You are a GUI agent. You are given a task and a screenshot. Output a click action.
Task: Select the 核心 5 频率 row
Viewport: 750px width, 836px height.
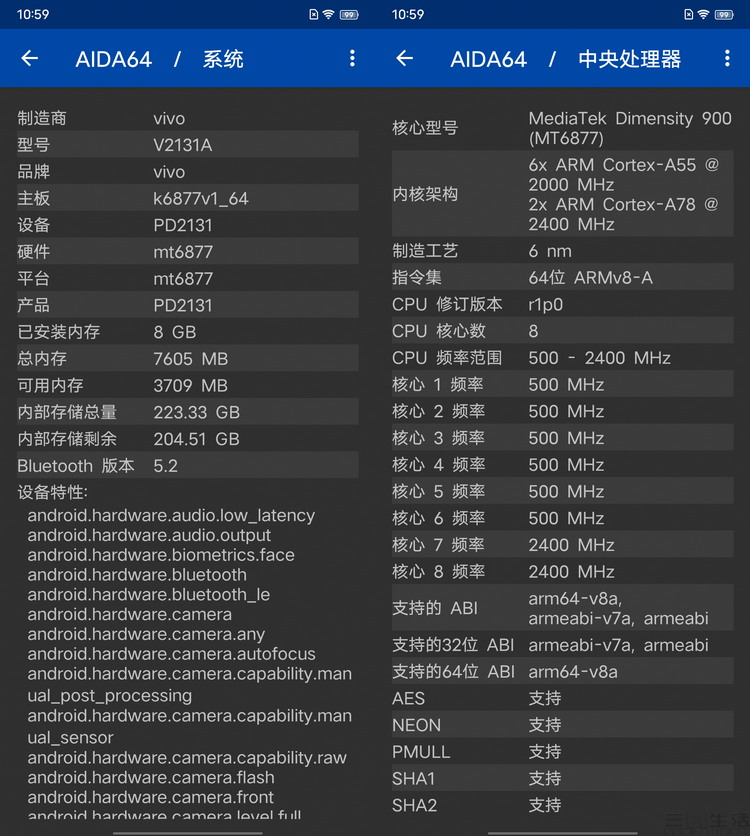pyautogui.click(x=562, y=491)
